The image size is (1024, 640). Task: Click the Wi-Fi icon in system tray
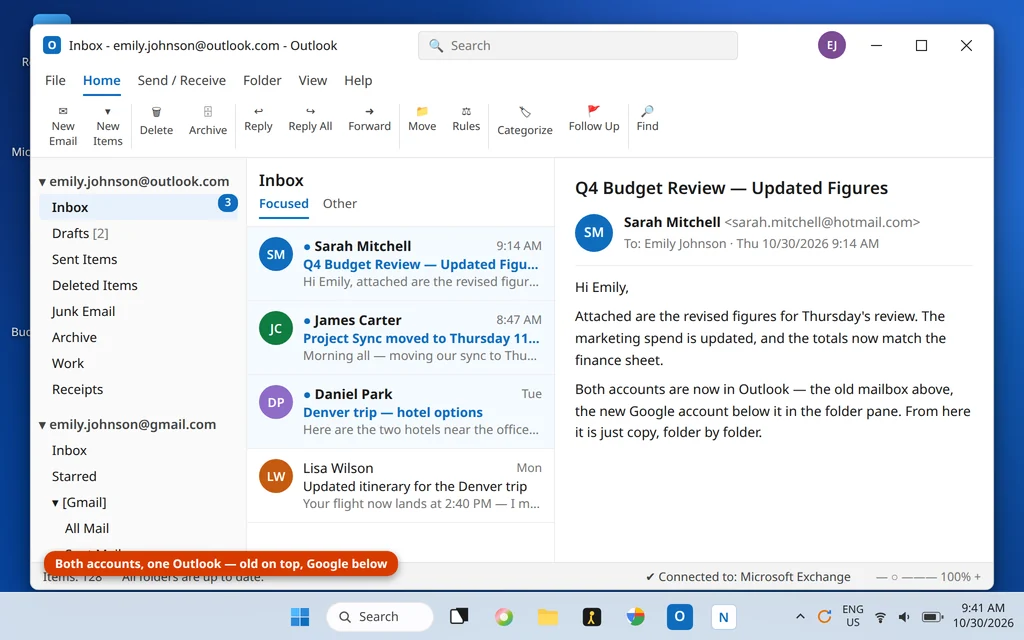pos(880,617)
